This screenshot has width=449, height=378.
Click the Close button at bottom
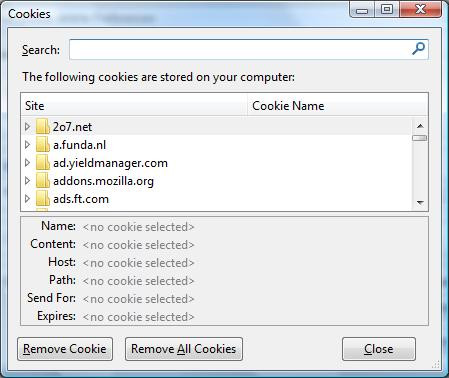379,349
